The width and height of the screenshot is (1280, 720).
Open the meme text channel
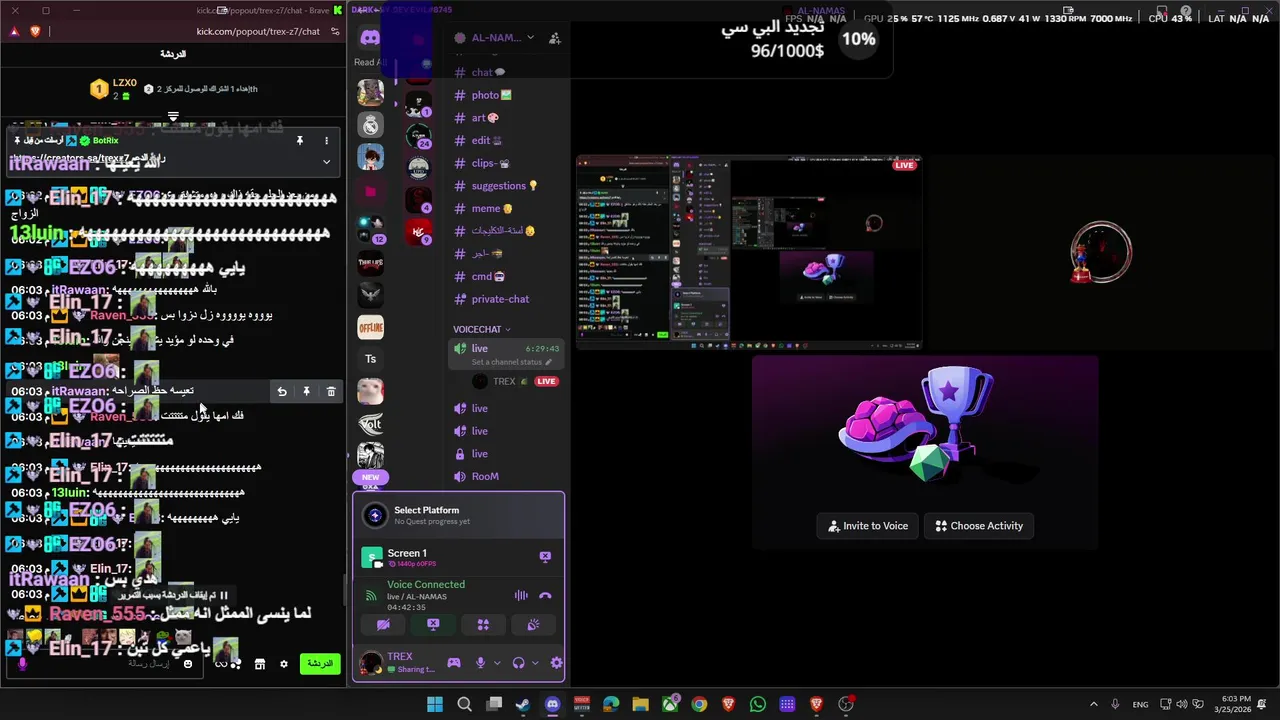492,208
